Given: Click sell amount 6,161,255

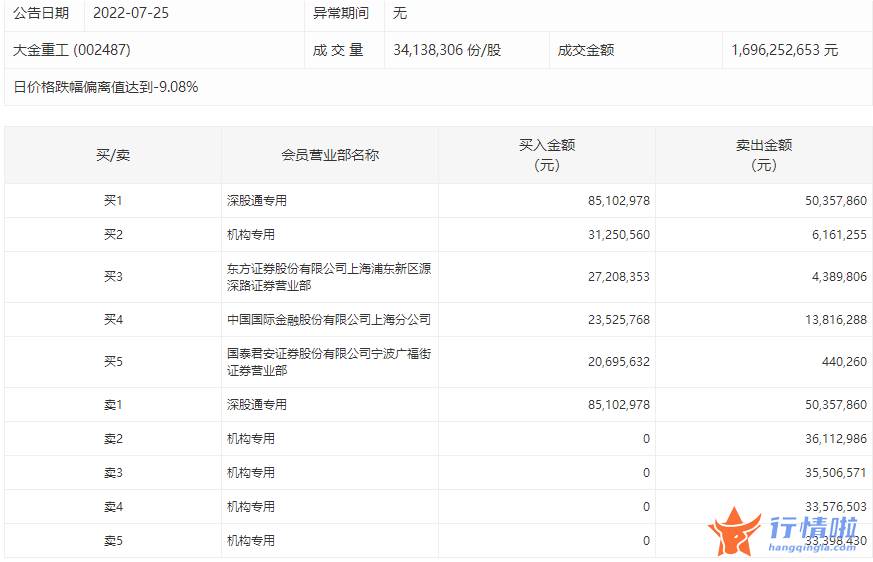Looking at the screenshot, I should coord(839,234).
